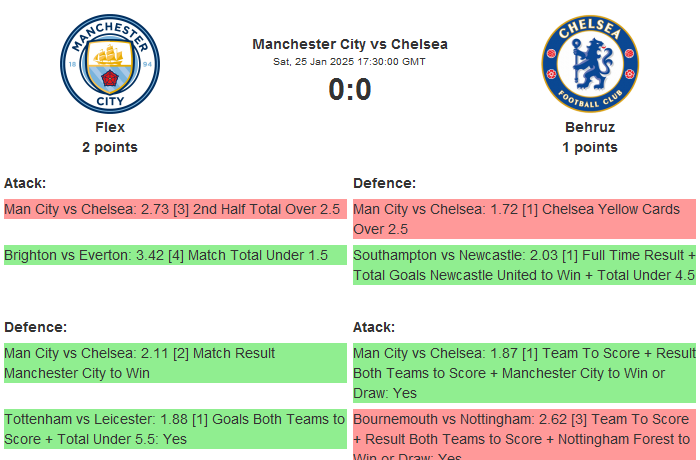The image size is (700, 460).
Task: Click Behruz's 1 points label
Action: [590, 147]
